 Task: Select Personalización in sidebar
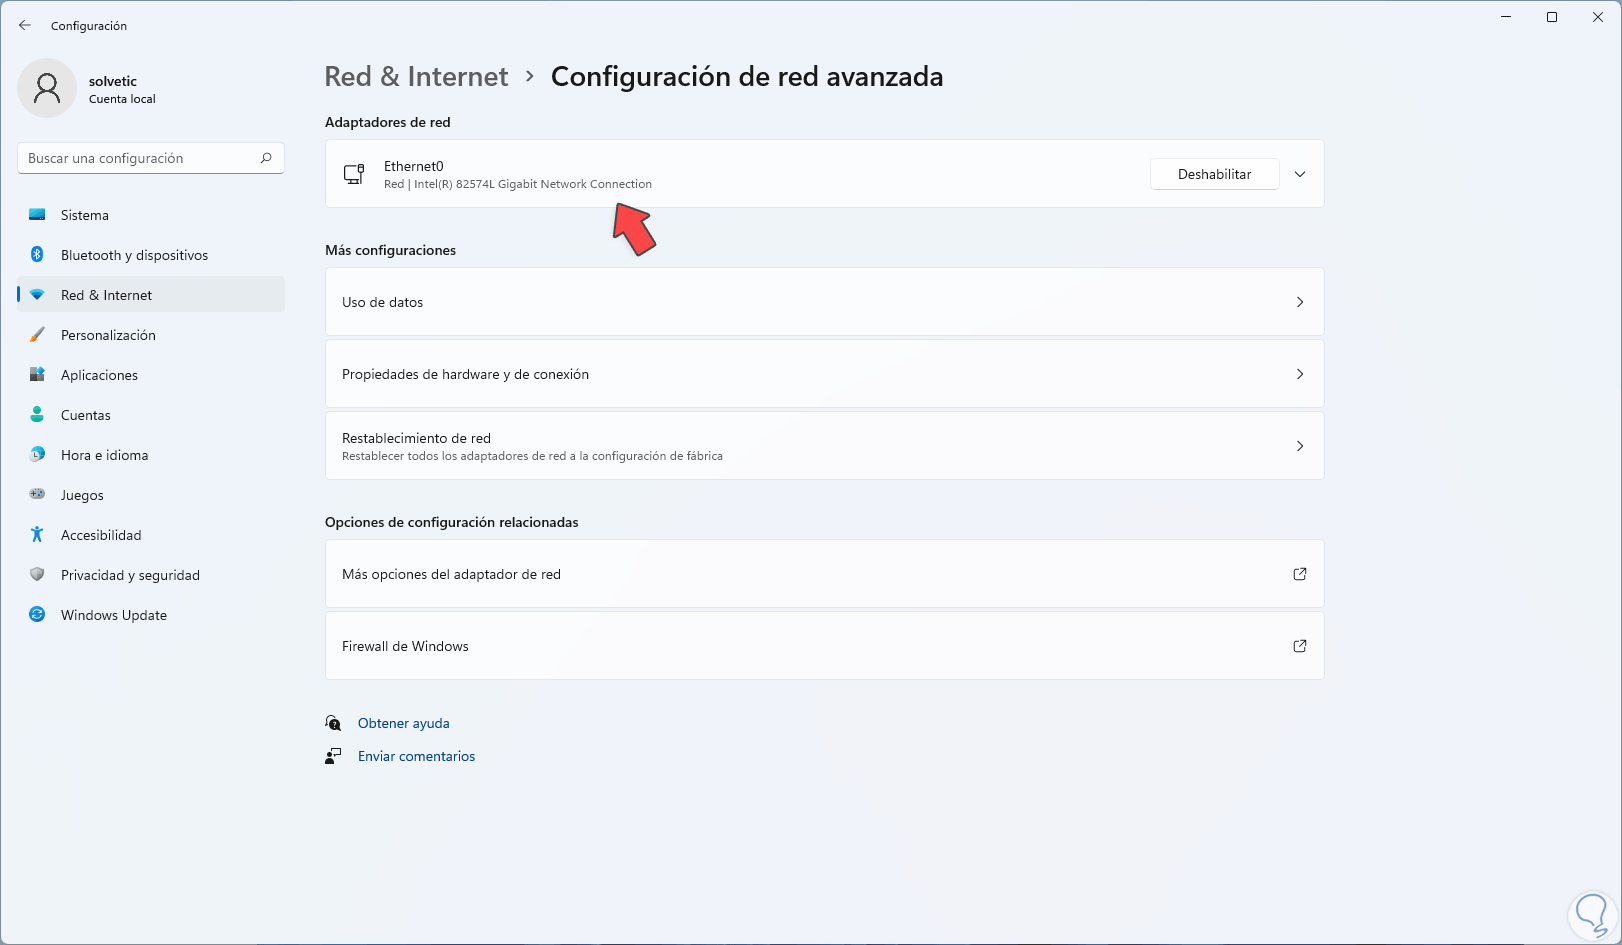tap(151, 335)
